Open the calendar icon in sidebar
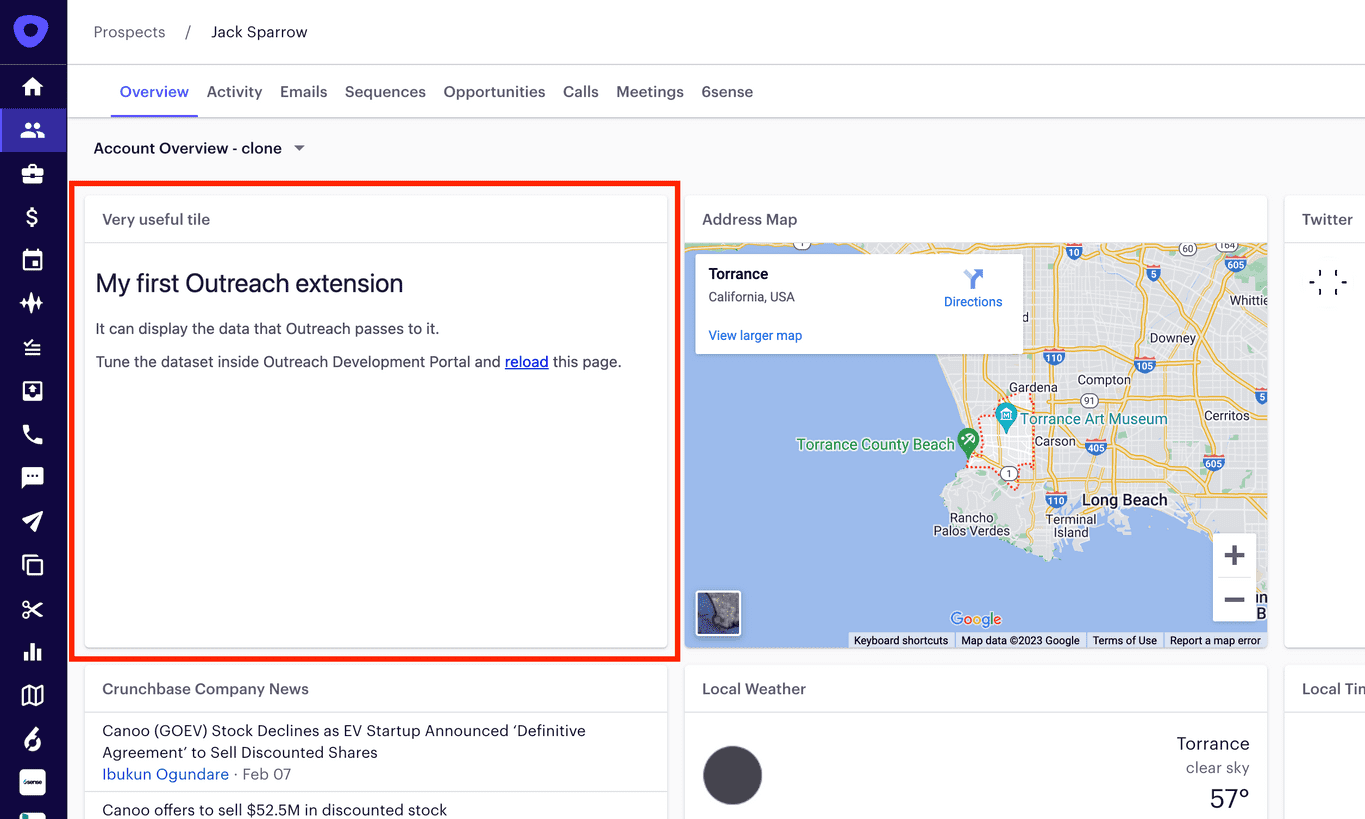The image size is (1365, 819). coord(33,261)
